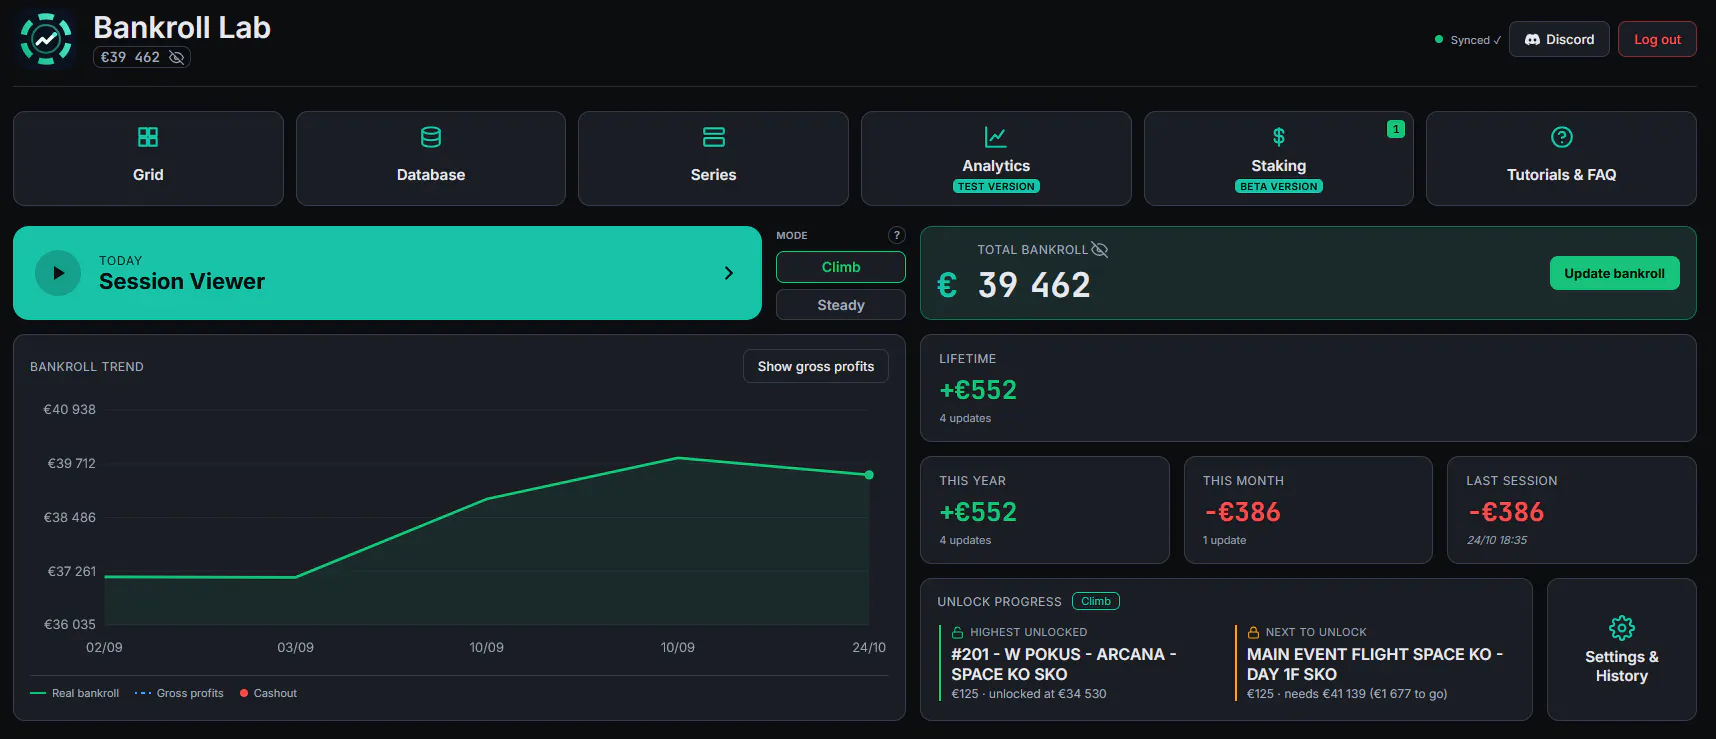
Task: Click the Last Session -€386 card
Action: (1572, 510)
